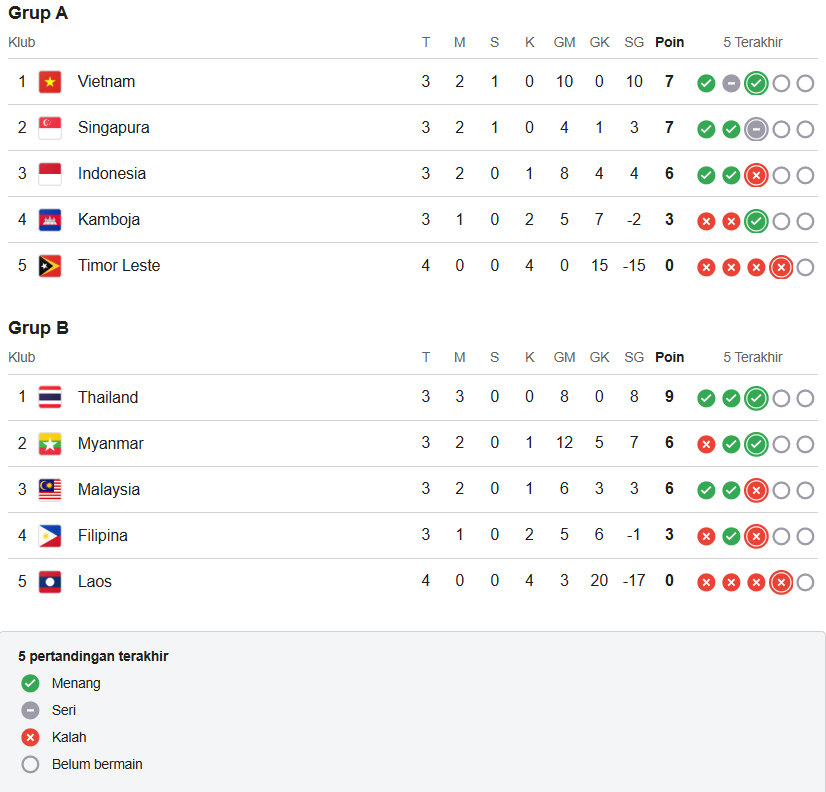Click the Kalah legend red cross icon

point(30,737)
